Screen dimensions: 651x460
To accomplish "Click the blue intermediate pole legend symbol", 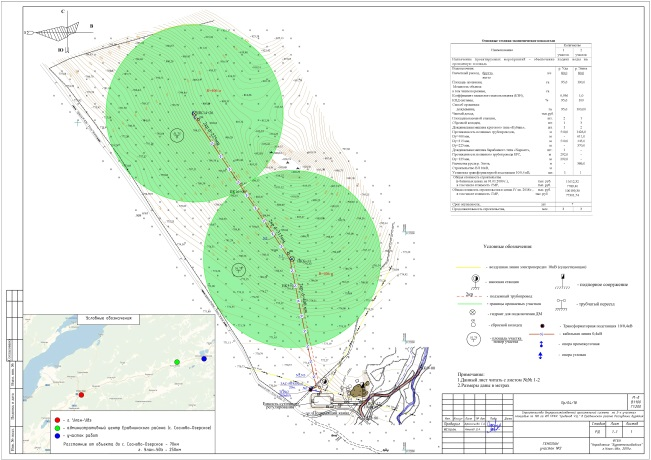I will [542, 342].
